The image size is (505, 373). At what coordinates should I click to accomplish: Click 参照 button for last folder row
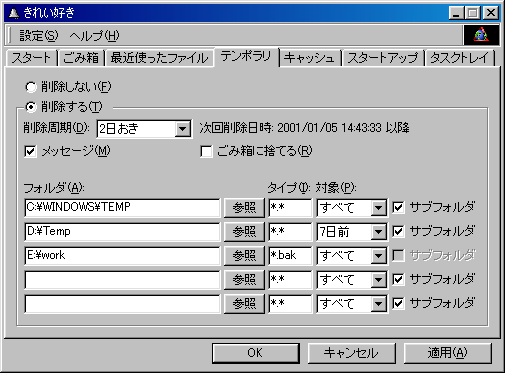pos(244,304)
